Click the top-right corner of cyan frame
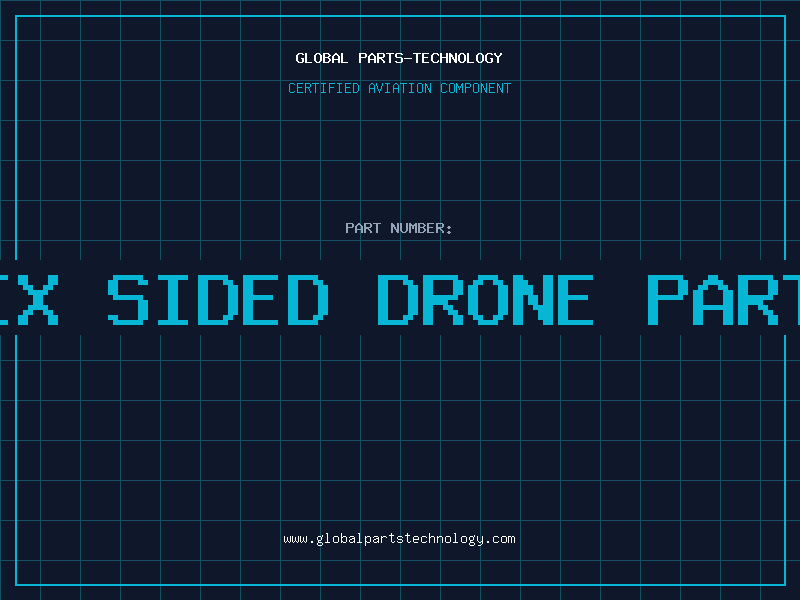The image size is (800, 600). click(x=785, y=16)
